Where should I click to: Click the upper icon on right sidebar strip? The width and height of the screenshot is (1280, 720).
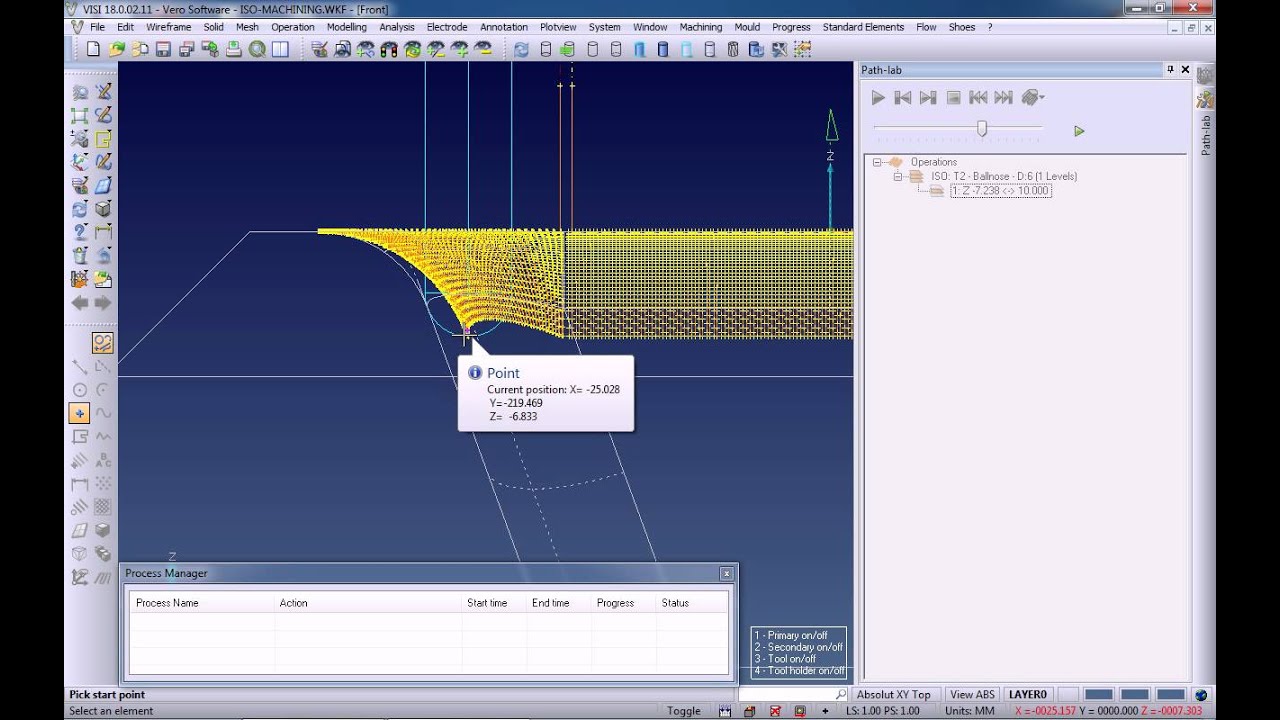pos(1205,76)
